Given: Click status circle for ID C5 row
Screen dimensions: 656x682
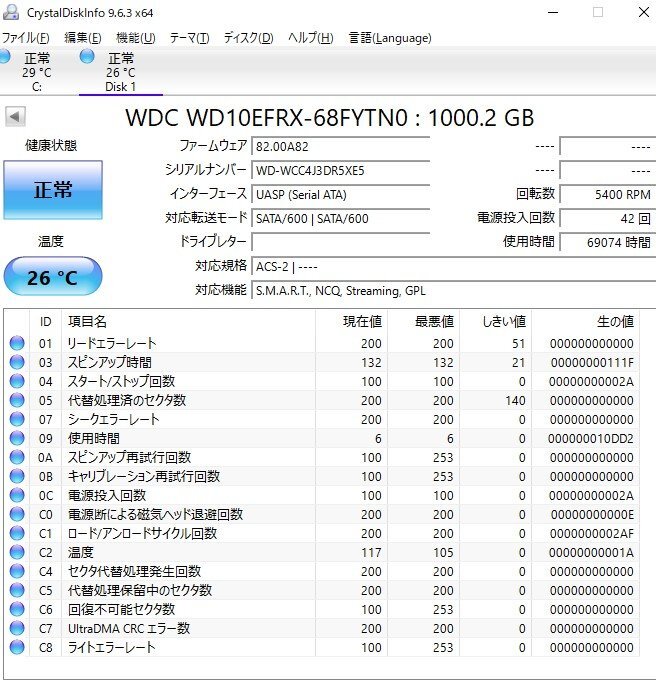Looking at the screenshot, I should click(17, 590).
